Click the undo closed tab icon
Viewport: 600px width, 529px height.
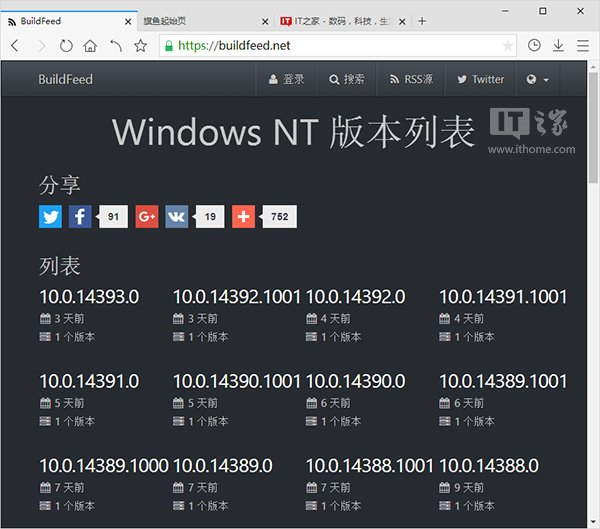click(116, 46)
